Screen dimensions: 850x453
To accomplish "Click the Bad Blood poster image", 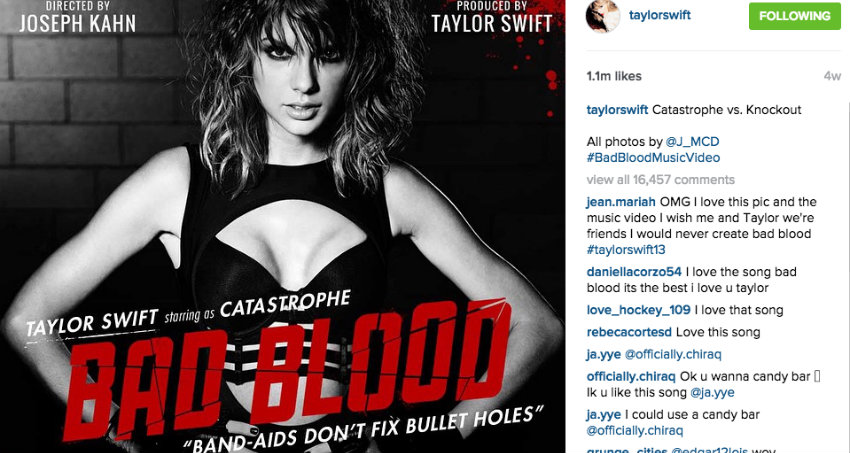I will click(x=282, y=226).
